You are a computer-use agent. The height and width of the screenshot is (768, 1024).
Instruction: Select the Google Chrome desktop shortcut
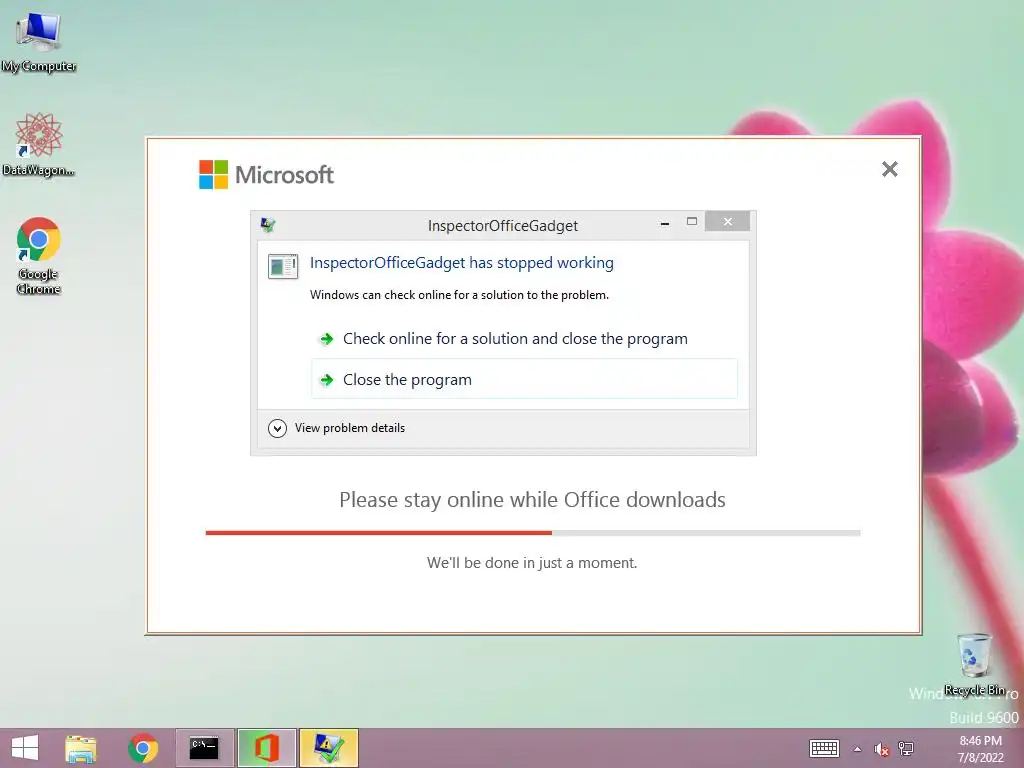tap(39, 255)
